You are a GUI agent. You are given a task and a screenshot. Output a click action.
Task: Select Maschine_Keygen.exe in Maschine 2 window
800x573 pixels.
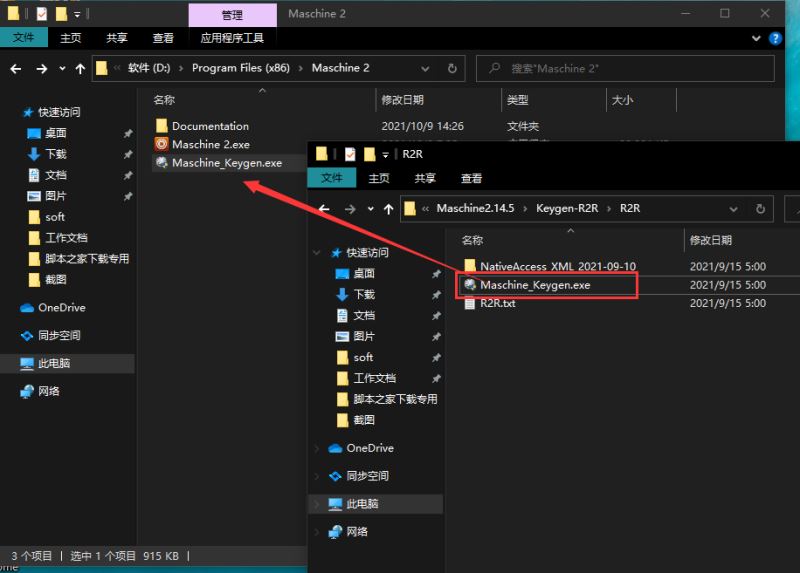coord(227,163)
